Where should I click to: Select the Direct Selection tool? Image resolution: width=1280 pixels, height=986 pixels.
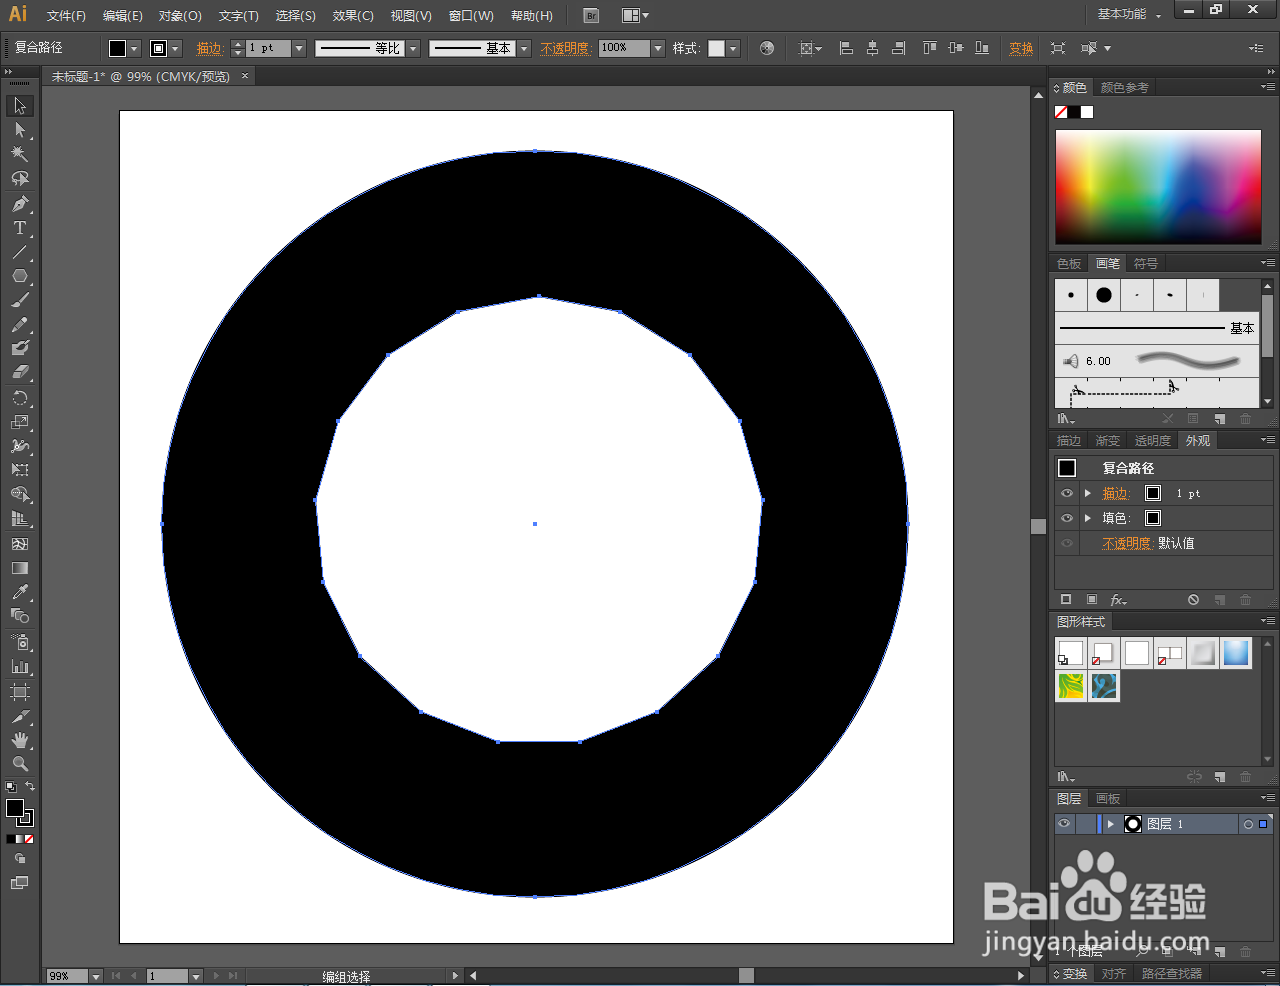point(19,130)
